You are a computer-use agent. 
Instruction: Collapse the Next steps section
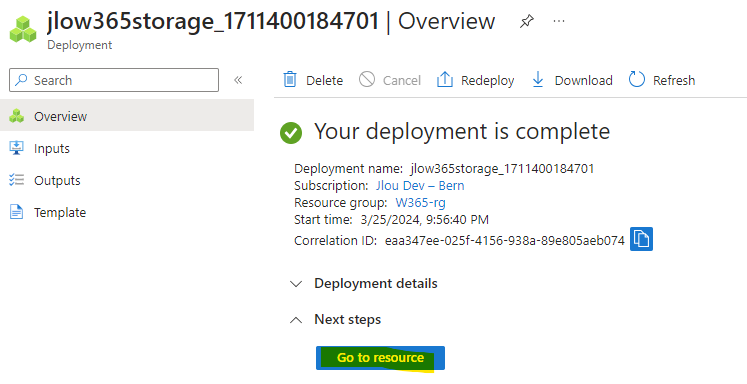[x=335, y=319]
